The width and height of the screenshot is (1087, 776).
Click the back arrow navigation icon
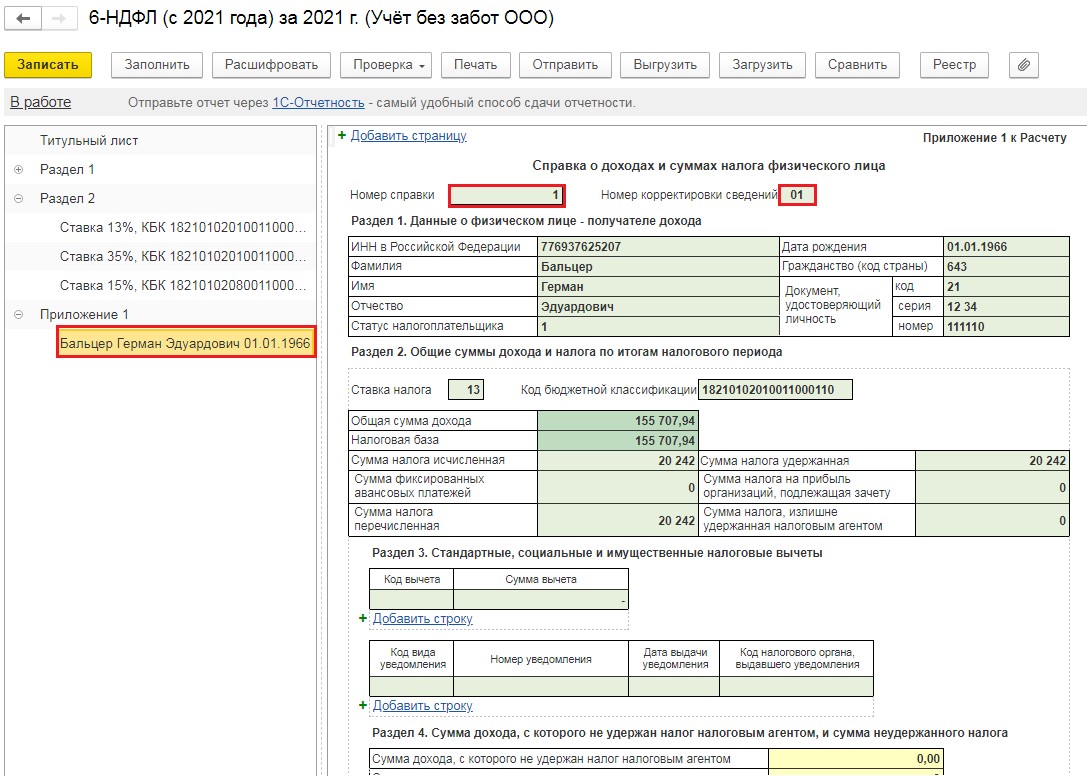coord(23,18)
